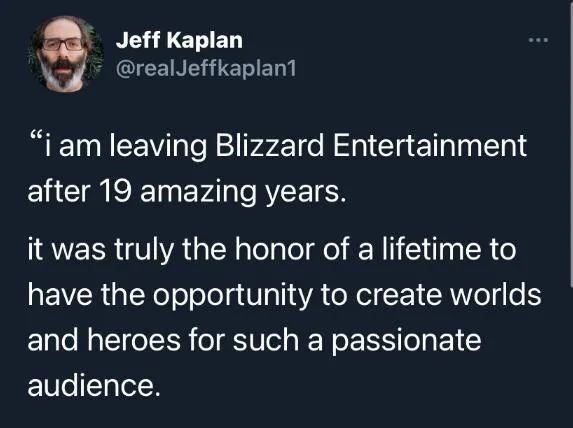
Task: Click the word 'audience.' ending the tweet
Action: (x=94, y=386)
